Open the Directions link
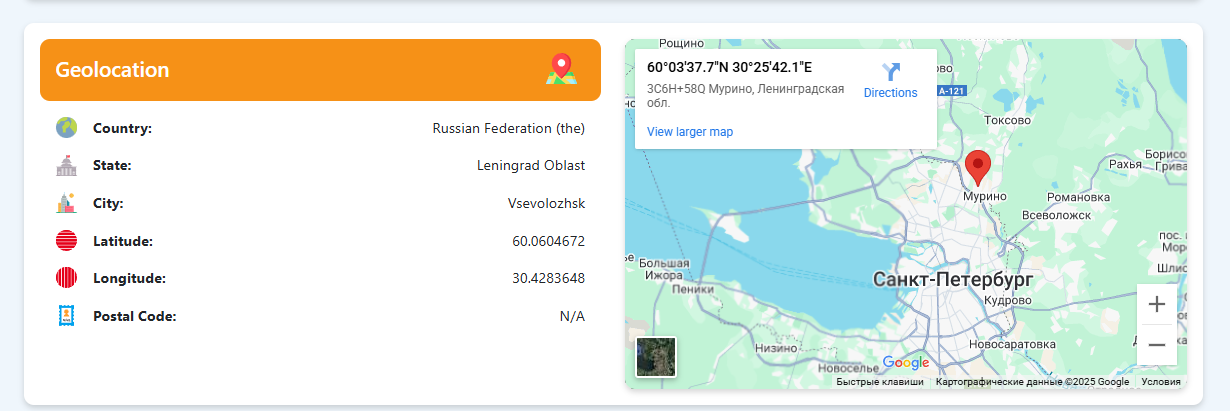This screenshot has height=411, width=1230. tap(890, 93)
